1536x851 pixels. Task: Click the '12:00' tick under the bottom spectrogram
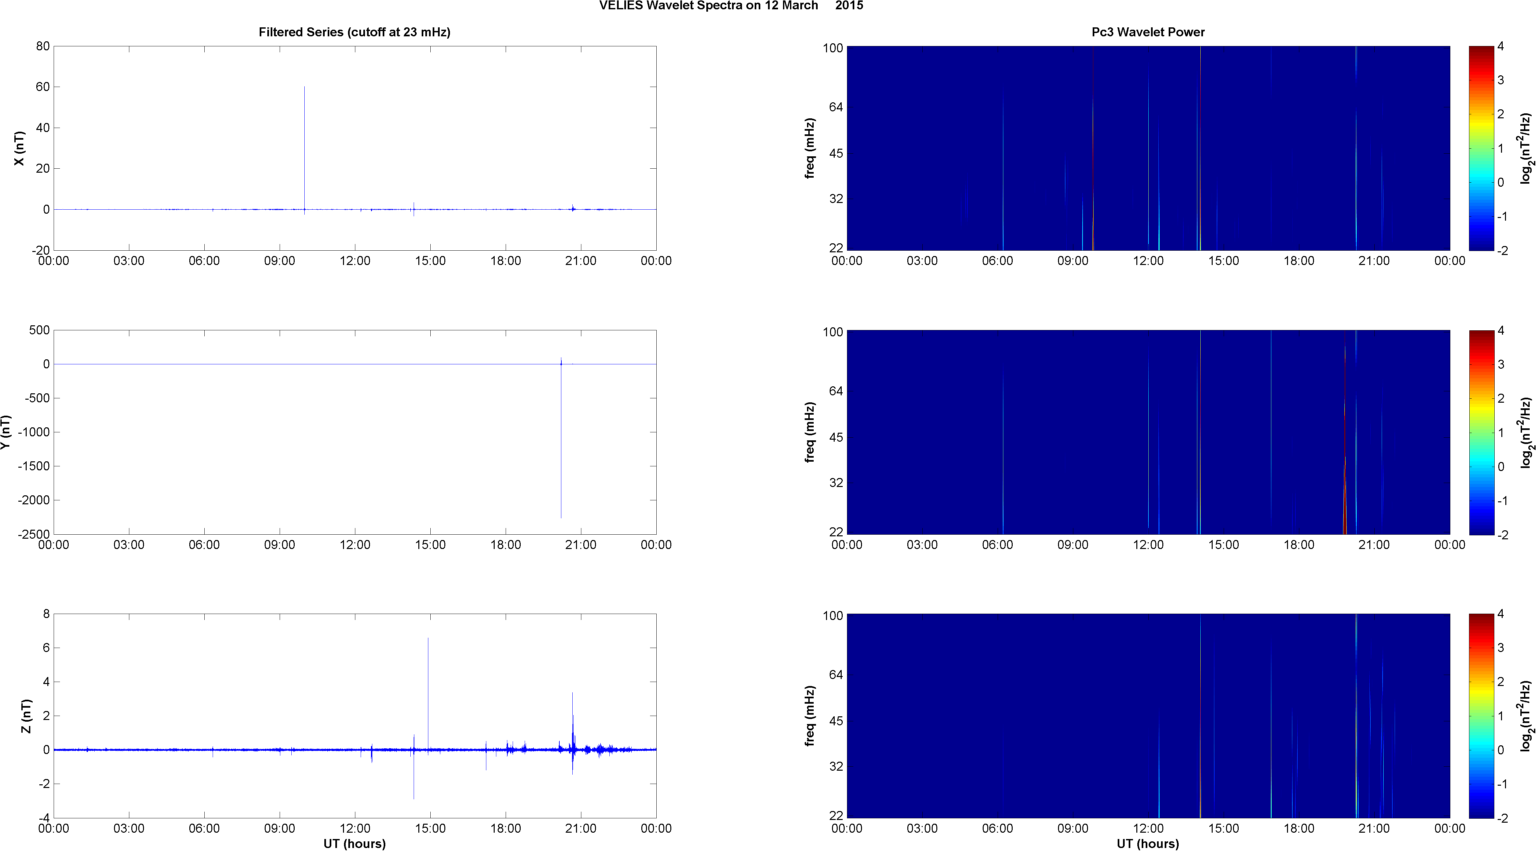[x=1148, y=828]
